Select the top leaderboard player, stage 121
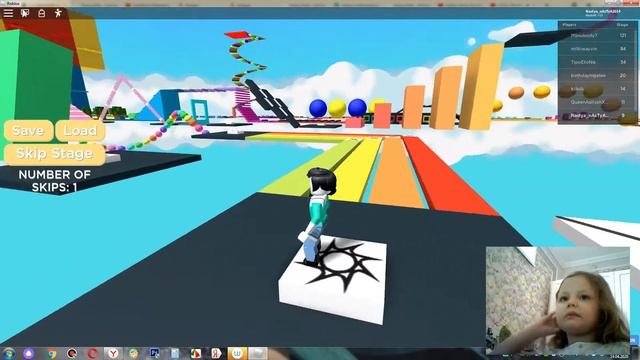Screen dimensions: 640x360 (597, 36)
